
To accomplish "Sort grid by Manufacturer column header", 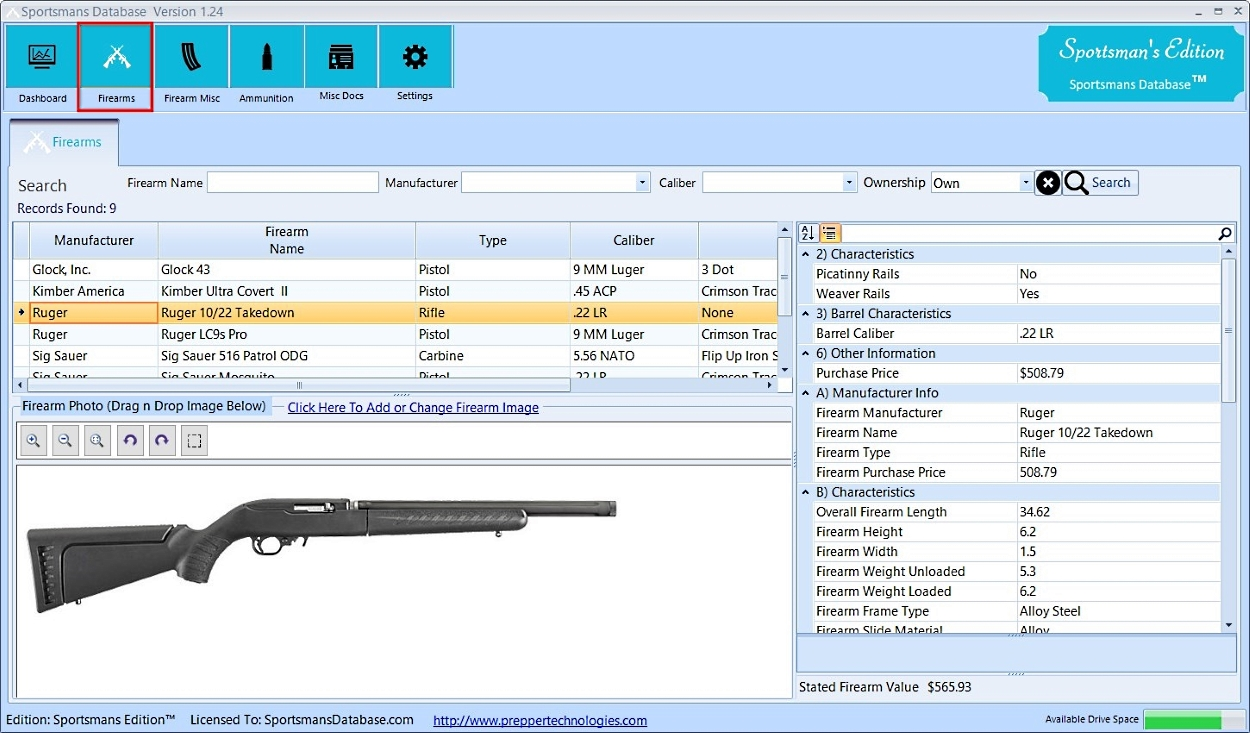I will (x=94, y=240).
